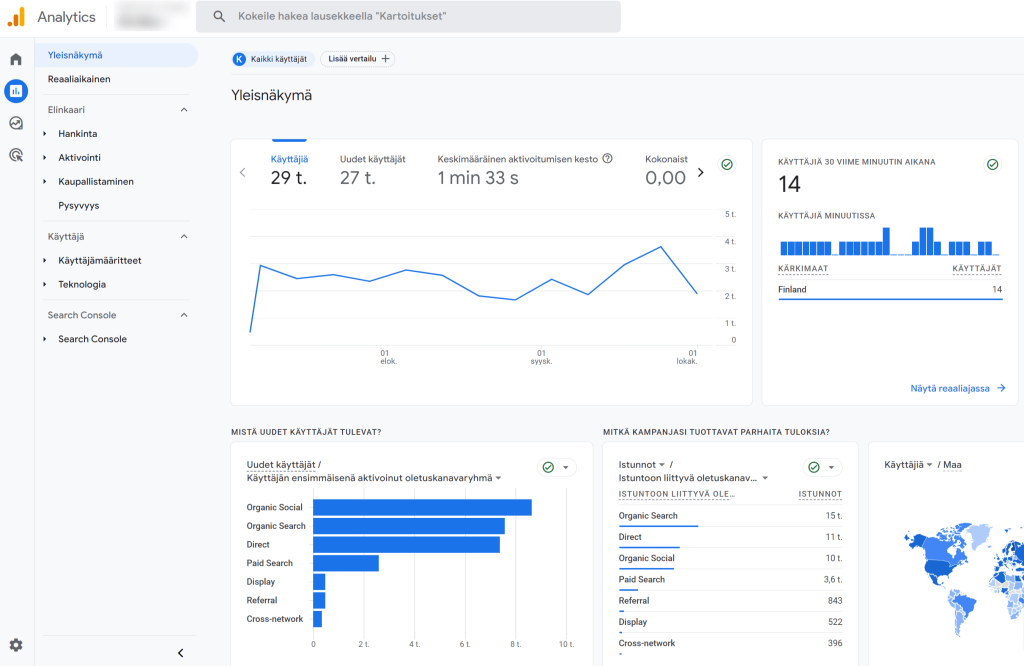Open the Advertising icon in left rail
Viewport: 1024px width, 666px height.
click(x=16, y=155)
